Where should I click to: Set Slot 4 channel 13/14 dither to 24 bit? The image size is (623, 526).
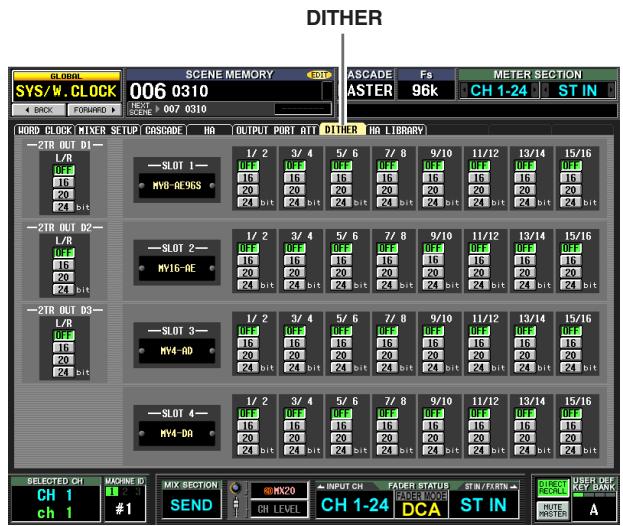coord(525,451)
